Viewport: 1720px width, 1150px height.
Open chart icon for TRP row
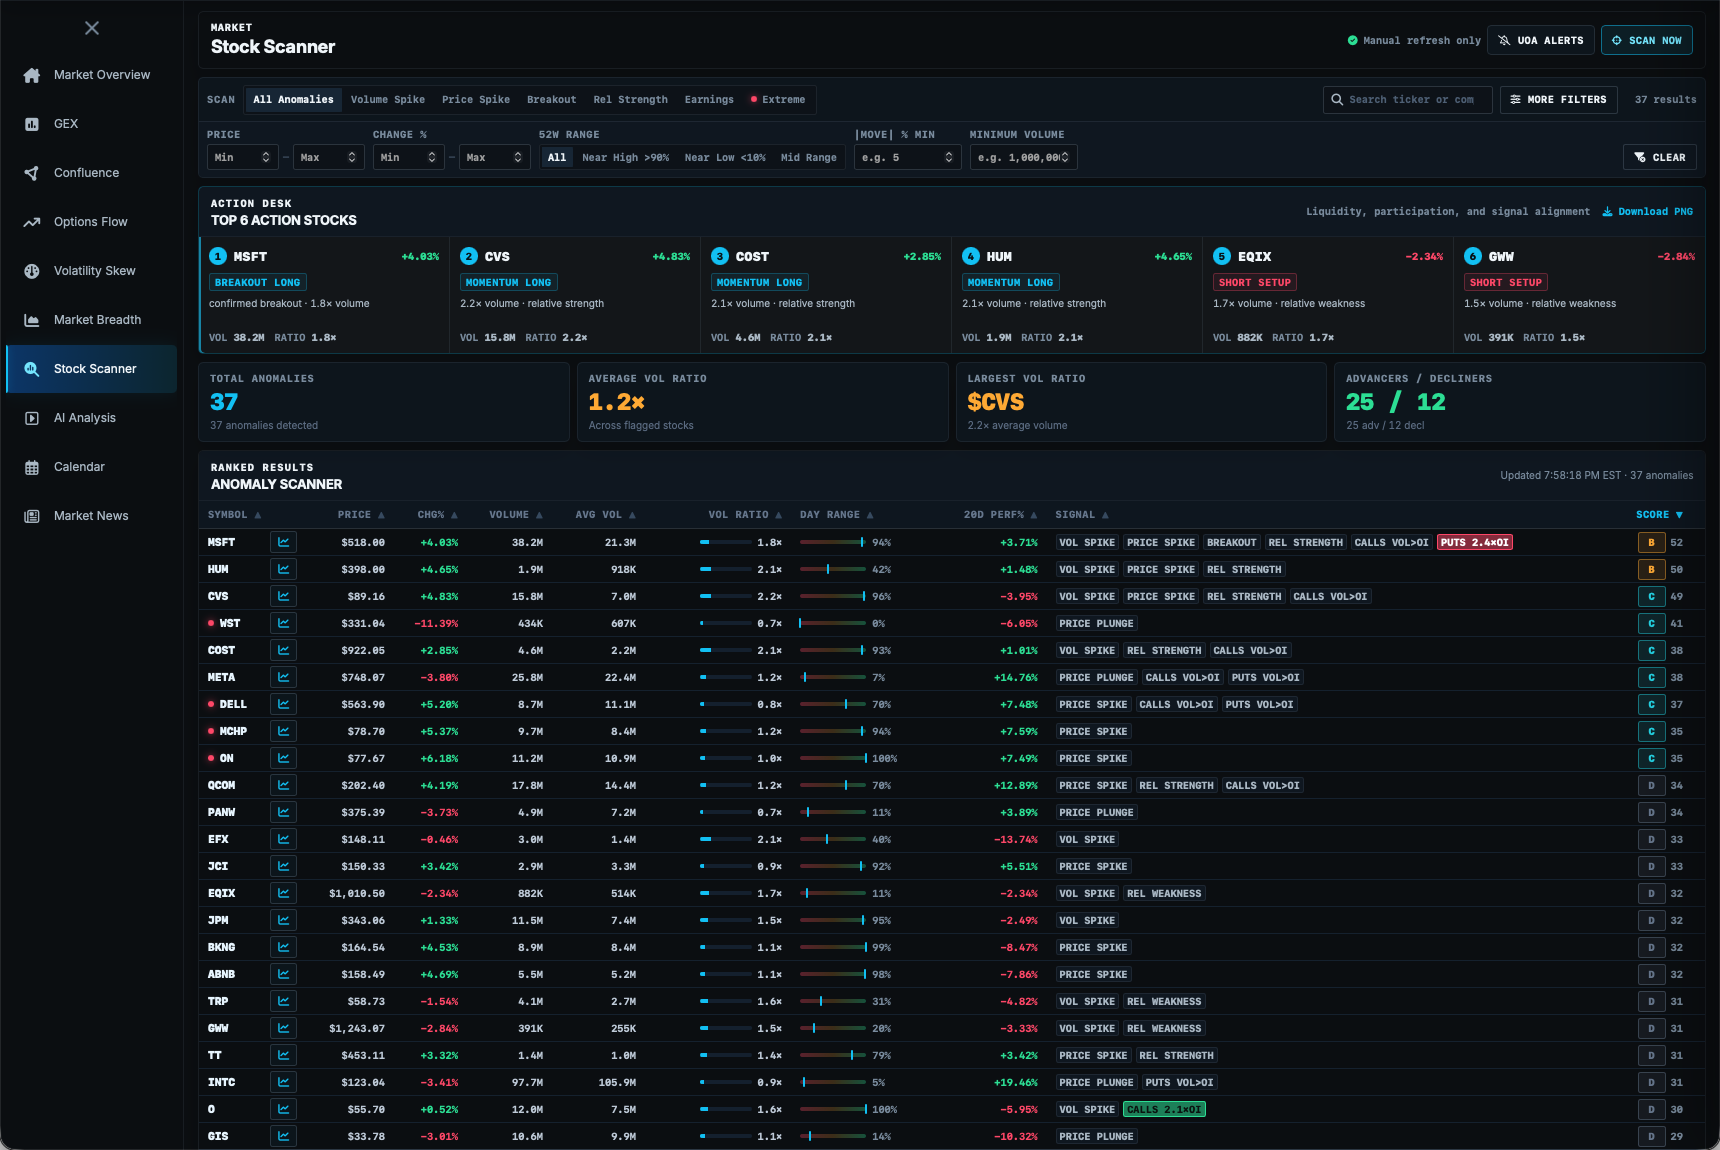click(x=283, y=1001)
